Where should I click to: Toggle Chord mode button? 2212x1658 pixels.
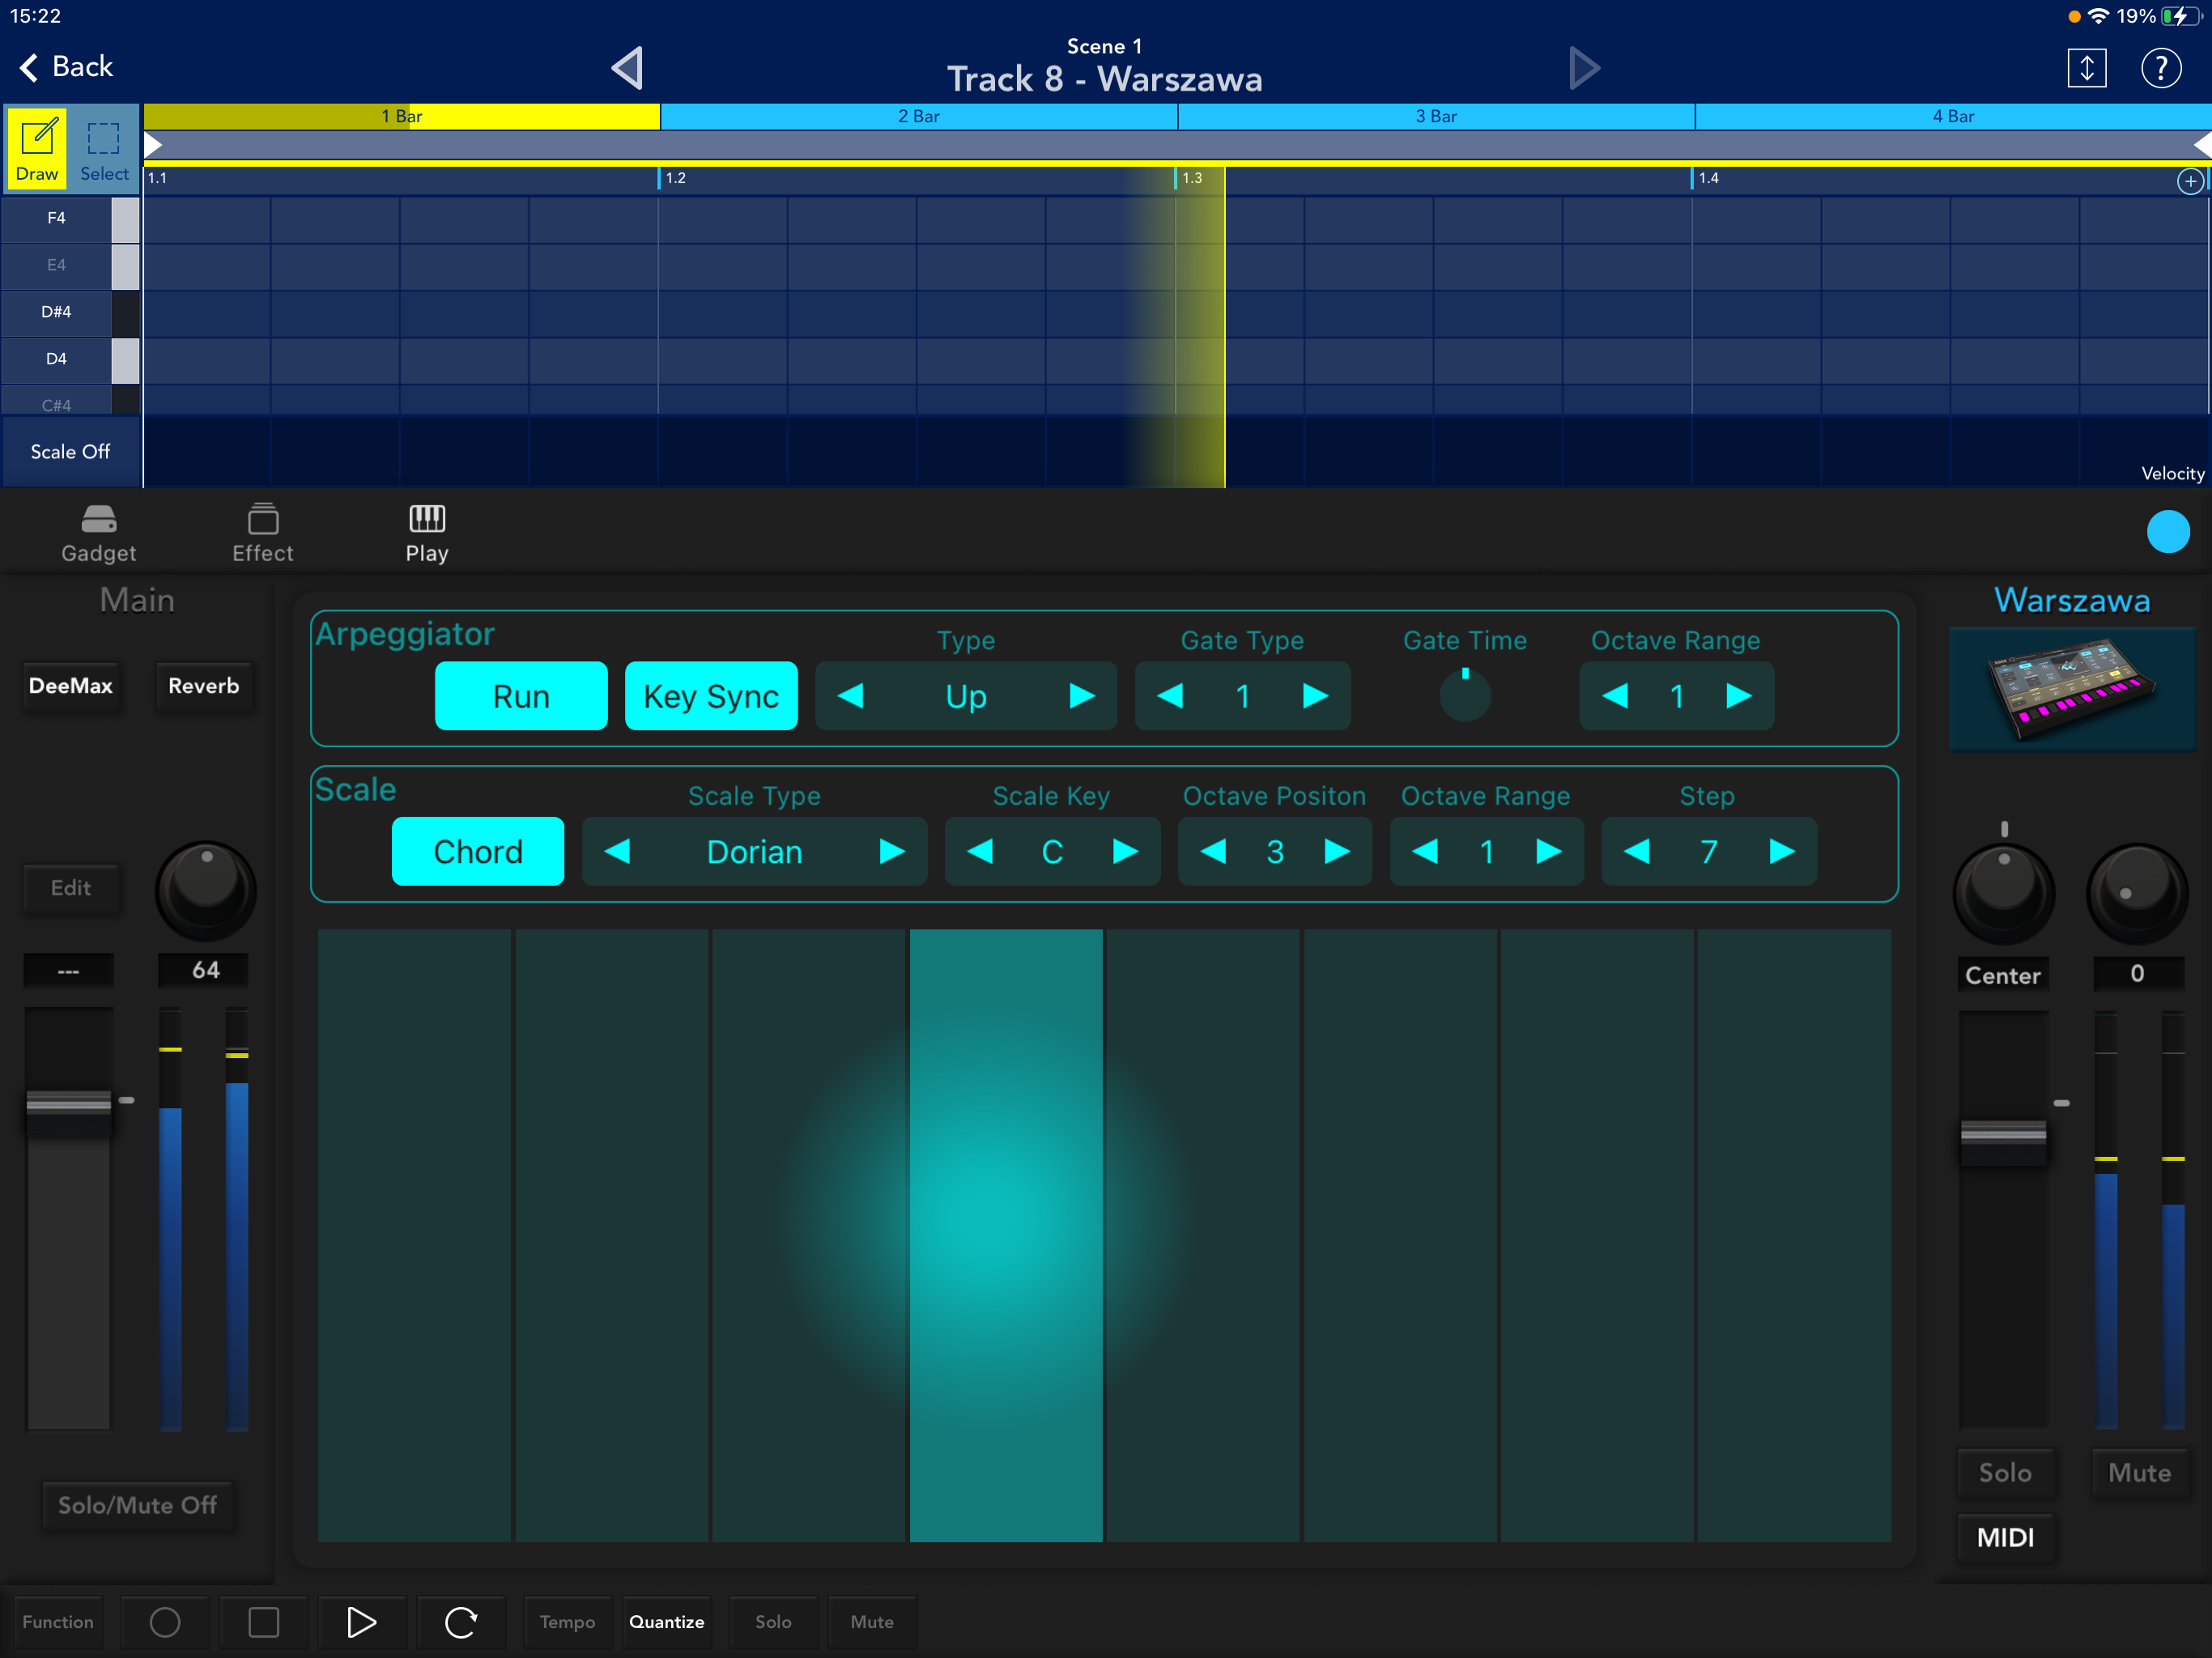coord(478,851)
